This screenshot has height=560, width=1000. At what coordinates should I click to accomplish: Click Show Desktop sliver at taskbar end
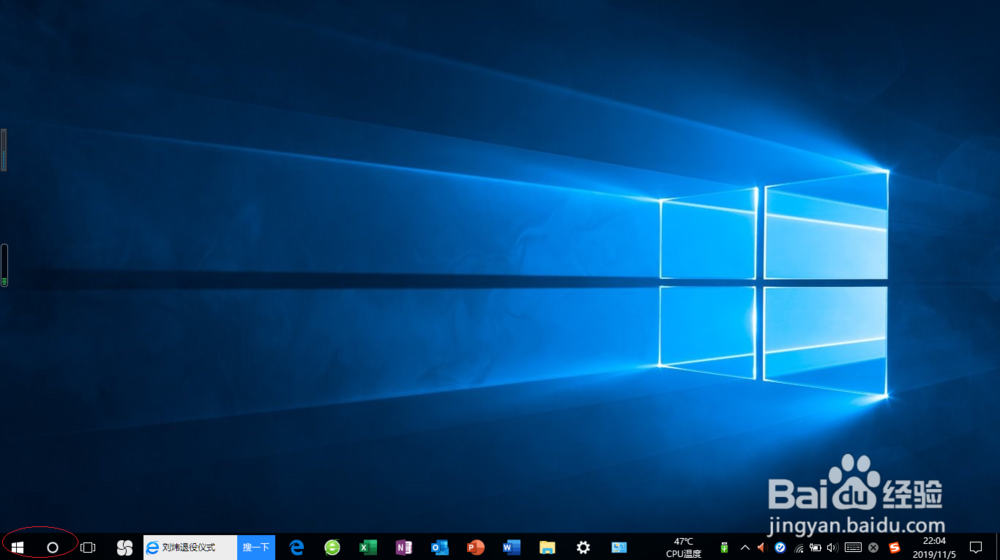pyautogui.click(x=997, y=547)
